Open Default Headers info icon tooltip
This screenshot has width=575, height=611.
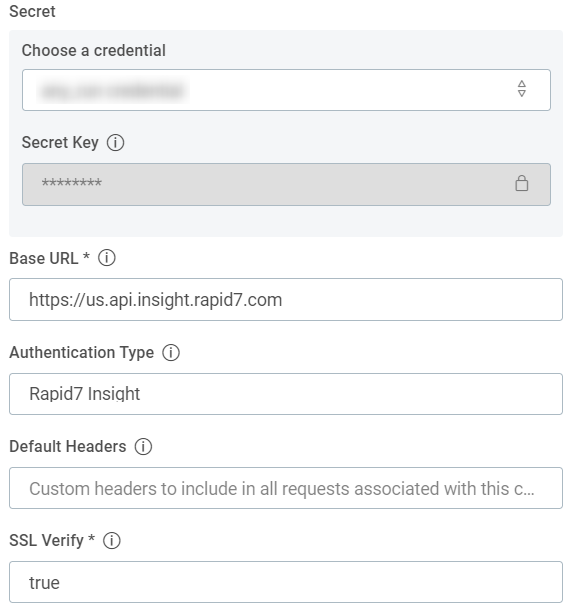143,447
